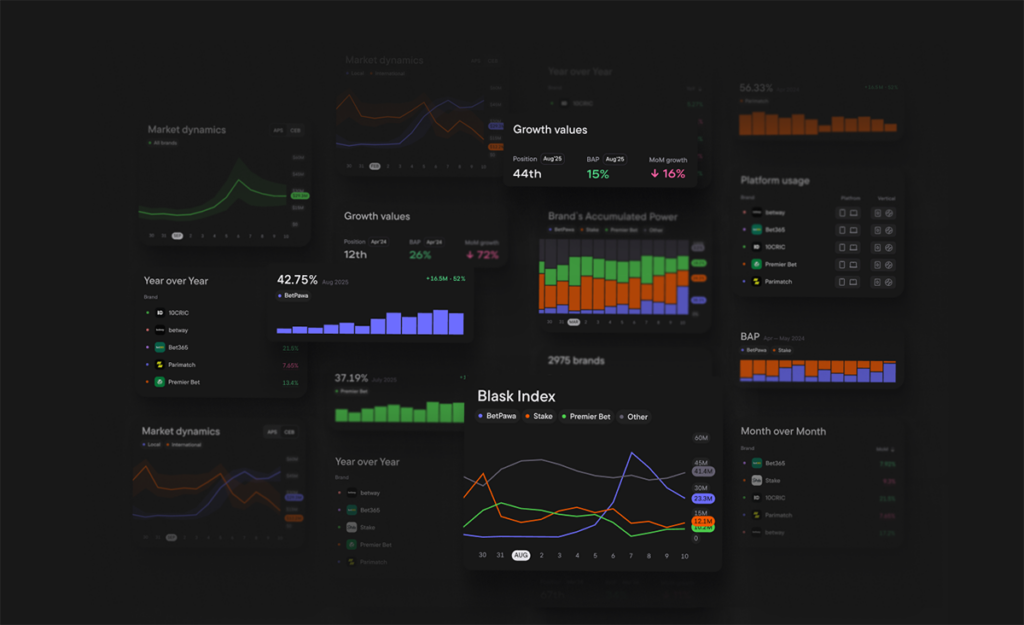This screenshot has width=1024, height=625.
Task: Toggle the Other series in Blask Index legend
Action: click(x=634, y=417)
